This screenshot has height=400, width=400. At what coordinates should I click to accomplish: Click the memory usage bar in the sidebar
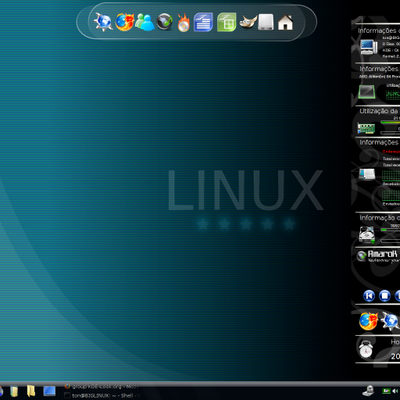[390, 123]
